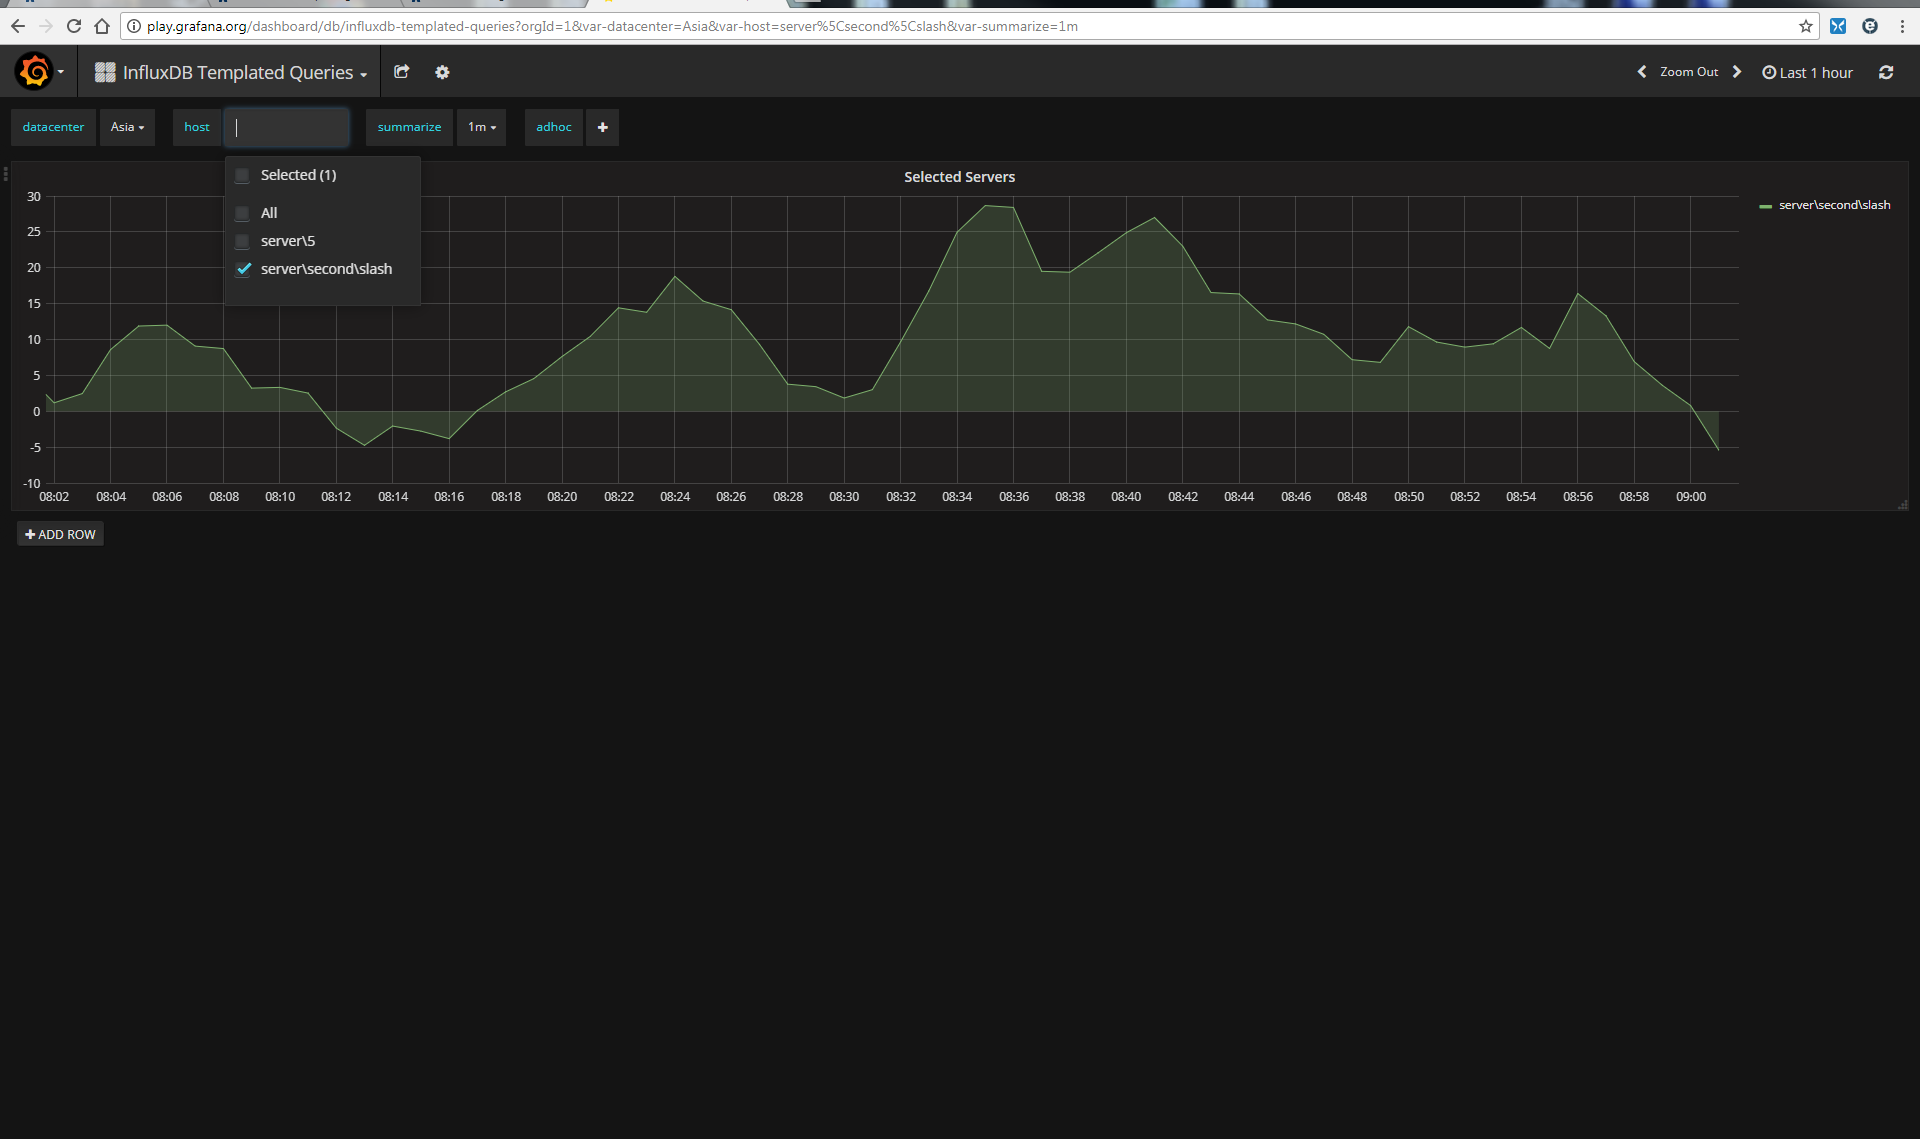Open the Last 1 hour time picker
The width and height of the screenshot is (1920, 1139).
[1806, 71]
